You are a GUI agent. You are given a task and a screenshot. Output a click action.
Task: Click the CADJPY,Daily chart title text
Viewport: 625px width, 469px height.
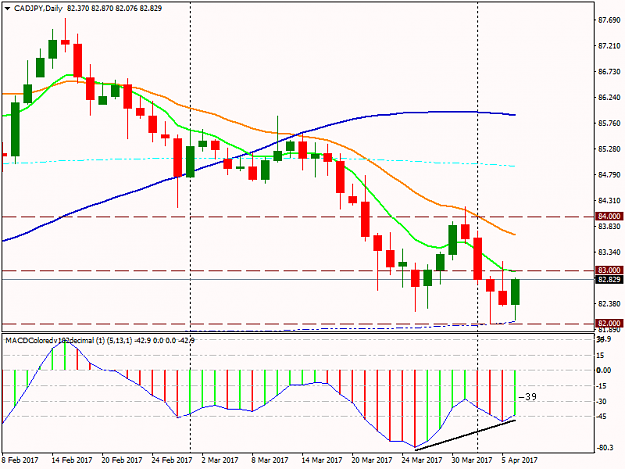click(38, 8)
